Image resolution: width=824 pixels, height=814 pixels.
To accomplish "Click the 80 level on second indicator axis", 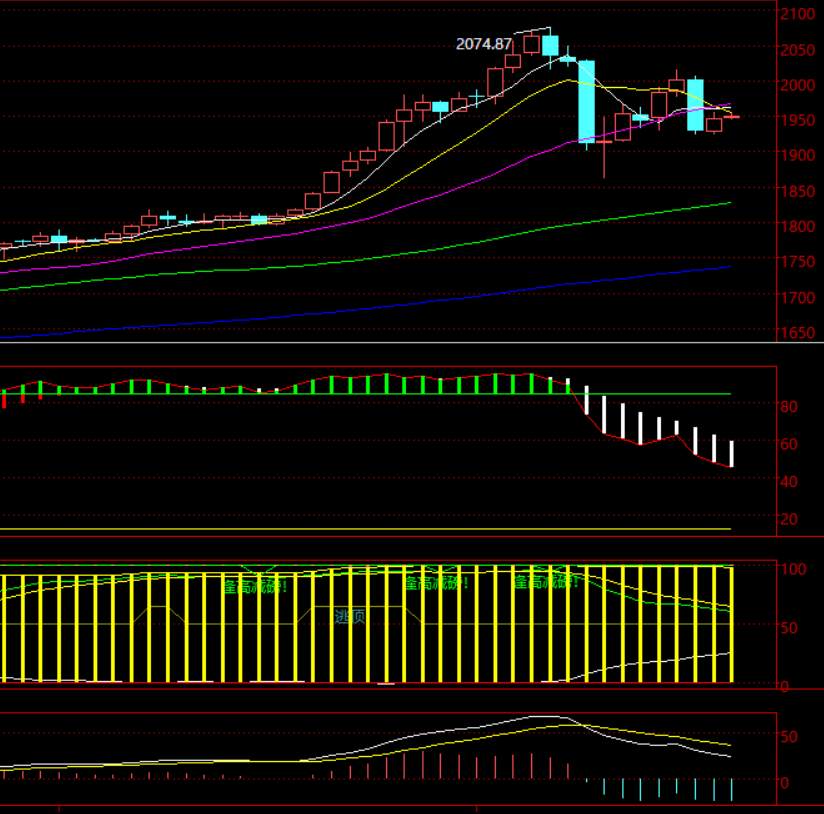I will [789, 406].
